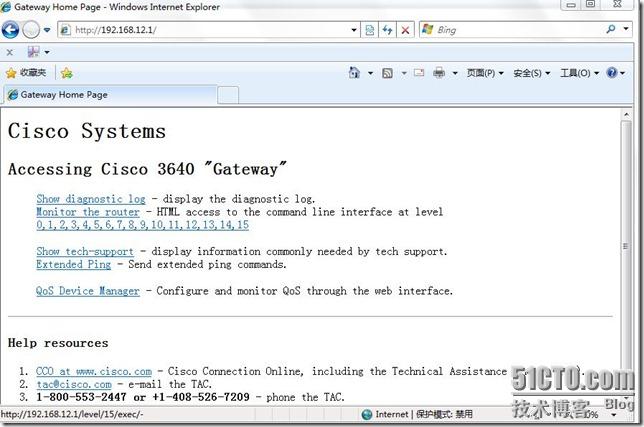Open the Monitor the router link
This screenshot has height=427, width=644.
pos(88,212)
